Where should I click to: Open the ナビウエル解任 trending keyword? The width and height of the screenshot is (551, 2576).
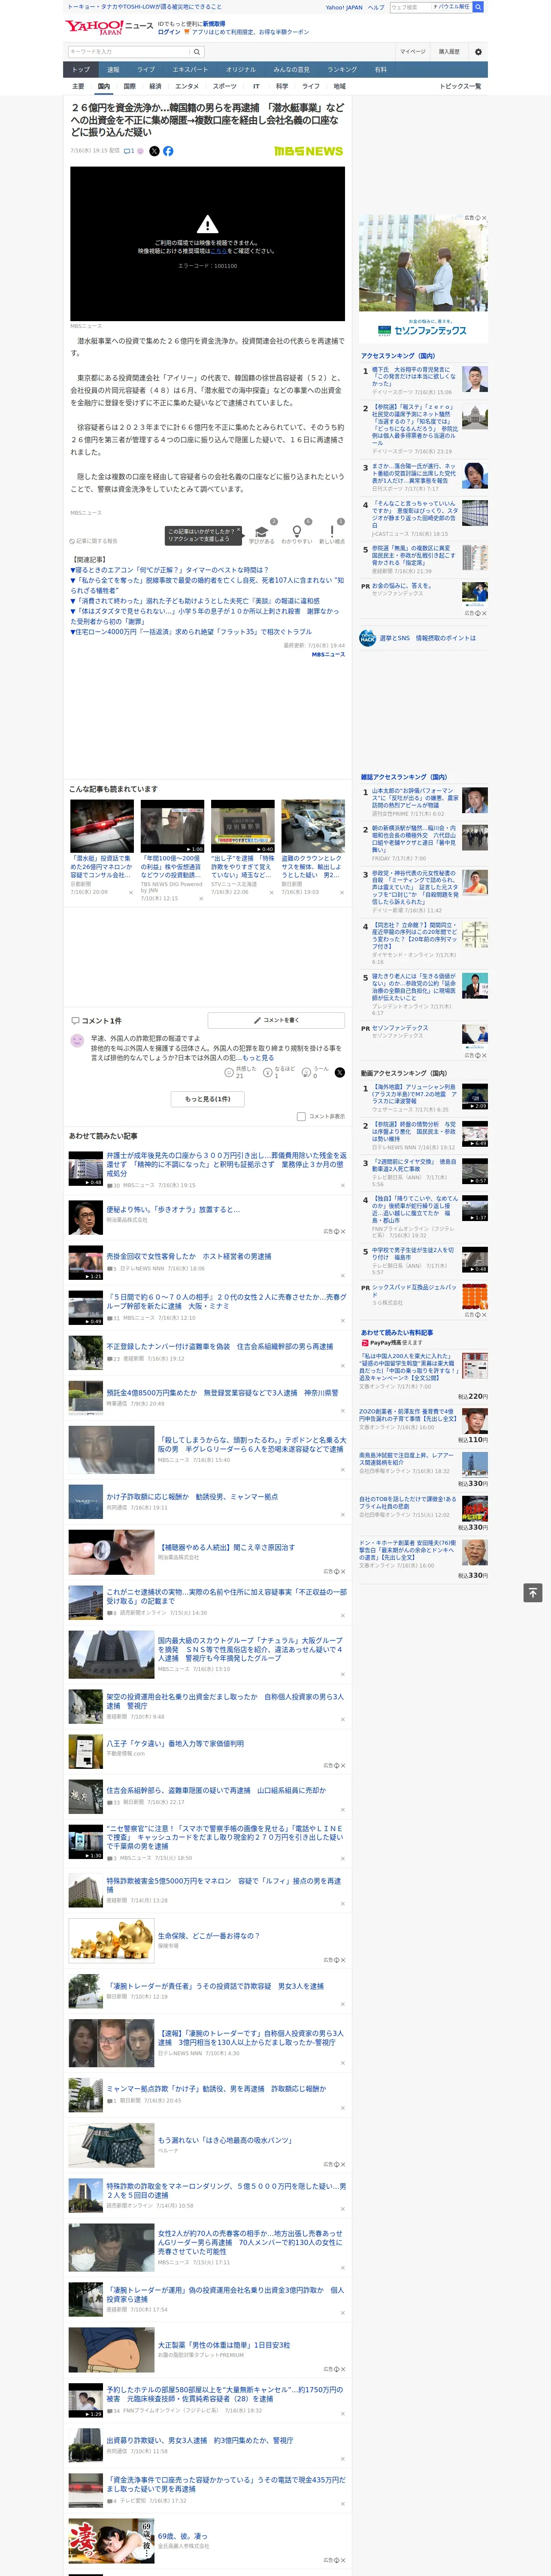(451, 6)
